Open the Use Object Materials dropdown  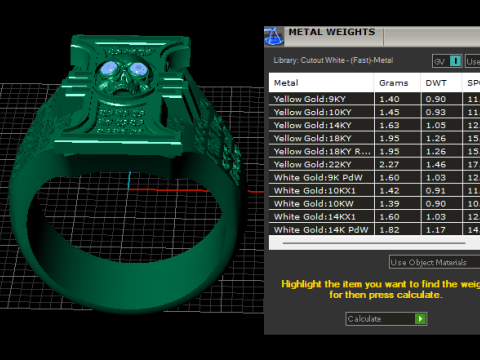[435, 262]
